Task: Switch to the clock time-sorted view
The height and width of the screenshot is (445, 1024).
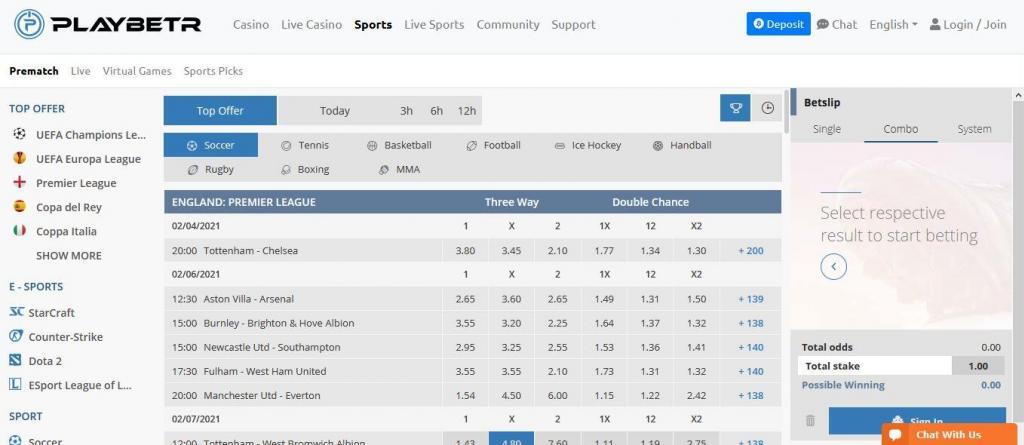Action: (767, 108)
